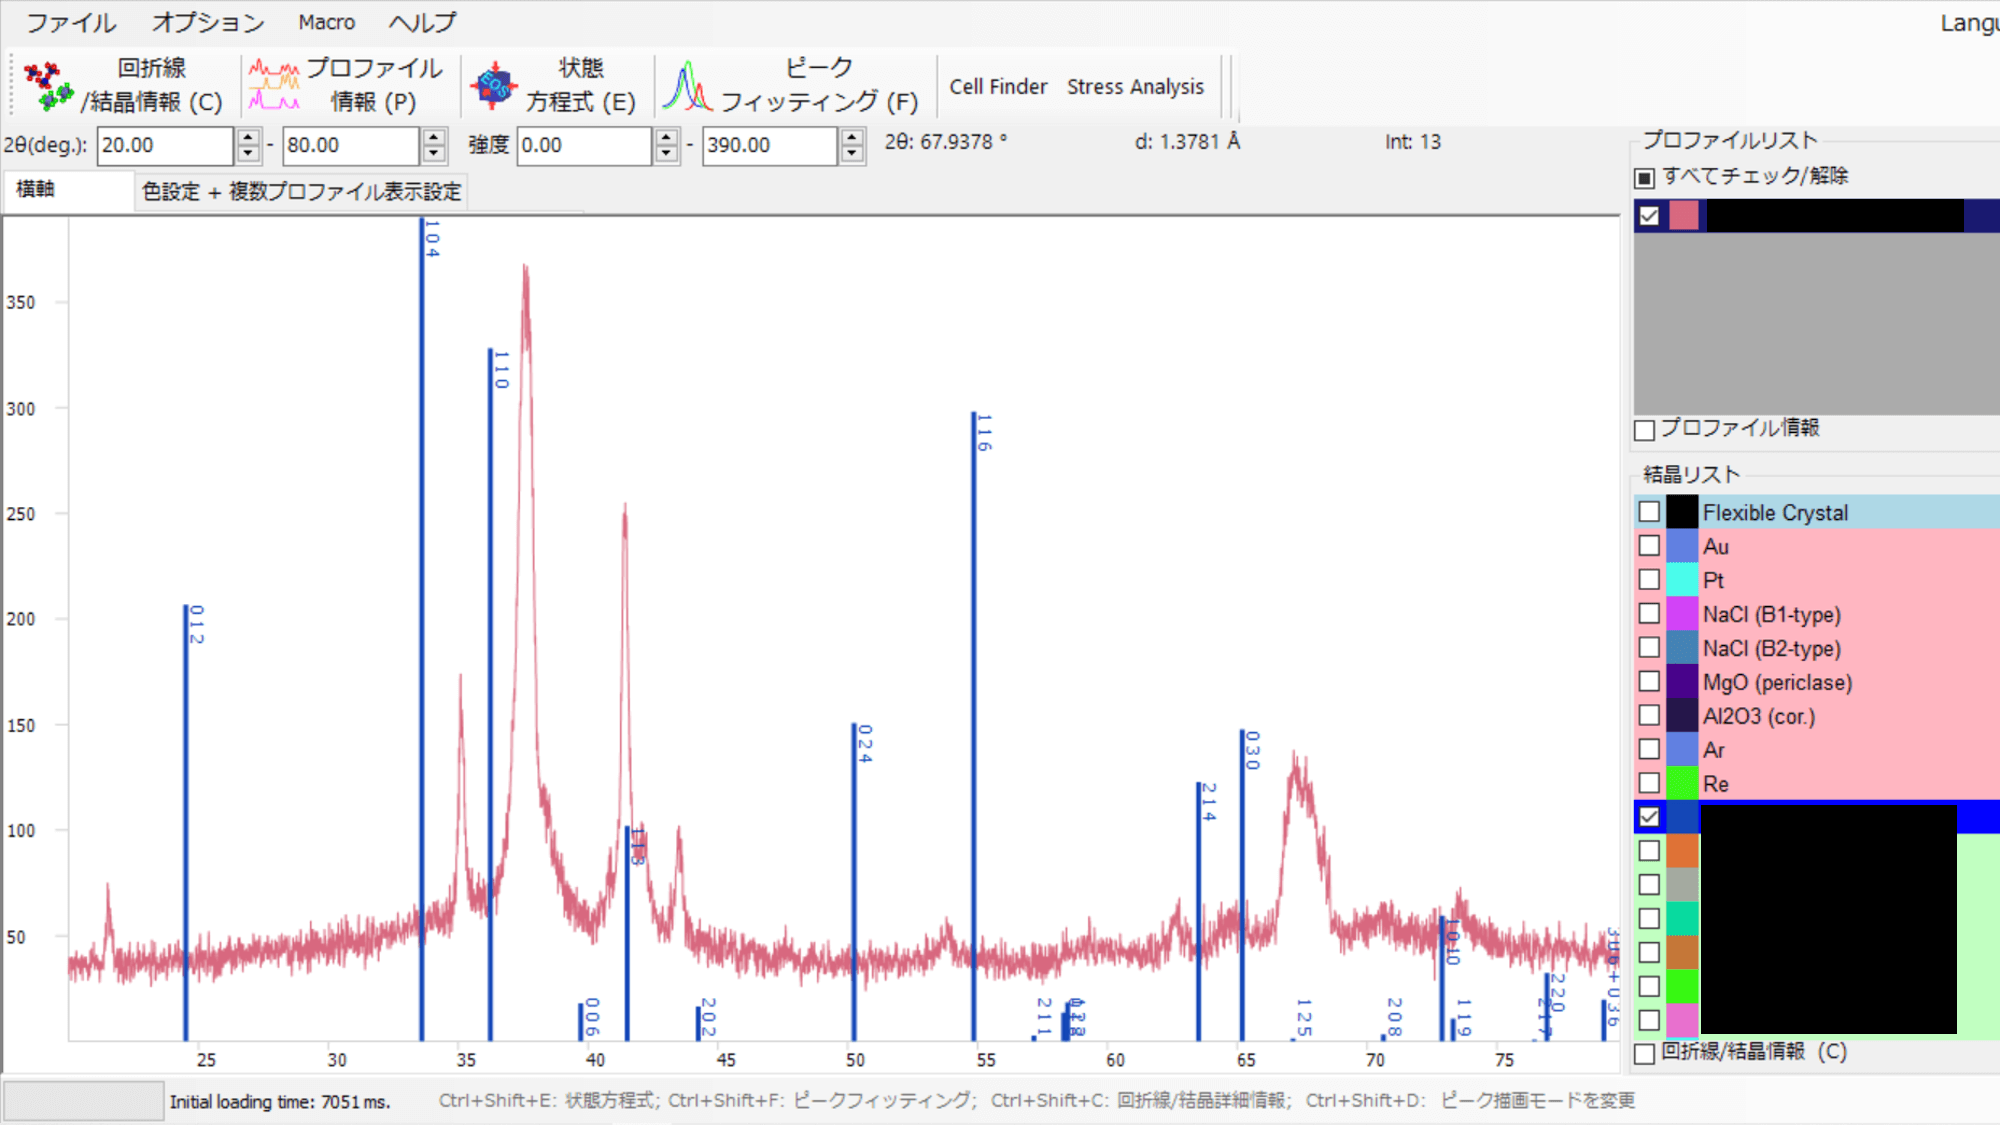Open the オプション menu
The image size is (2000, 1125).
pyautogui.click(x=208, y=22)
